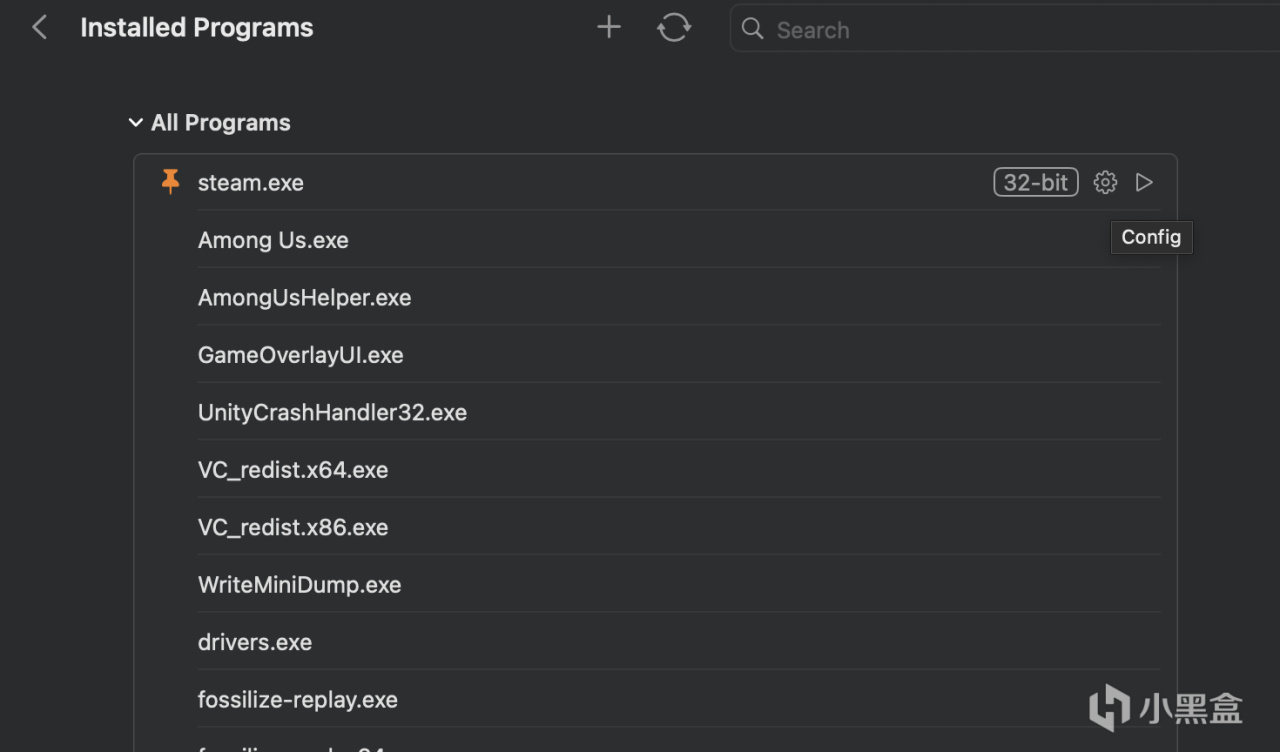Click the 32-bit badge on steam.exe
This screenshot has height=752, width=1280.
1036,182
